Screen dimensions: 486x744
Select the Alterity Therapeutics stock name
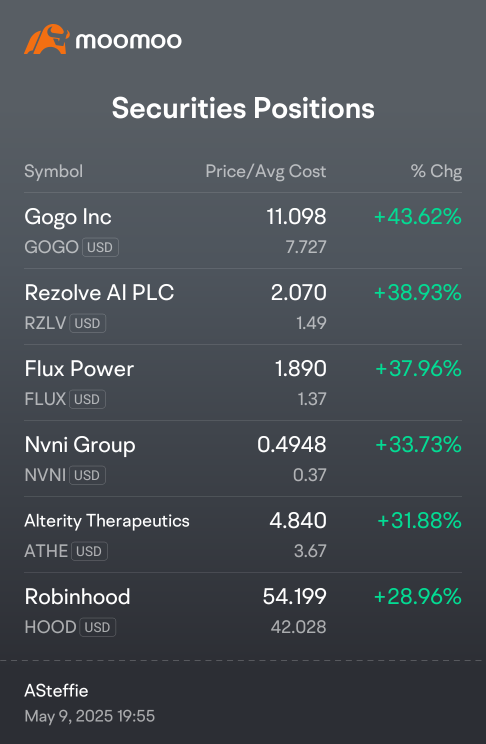click(107, 521)
